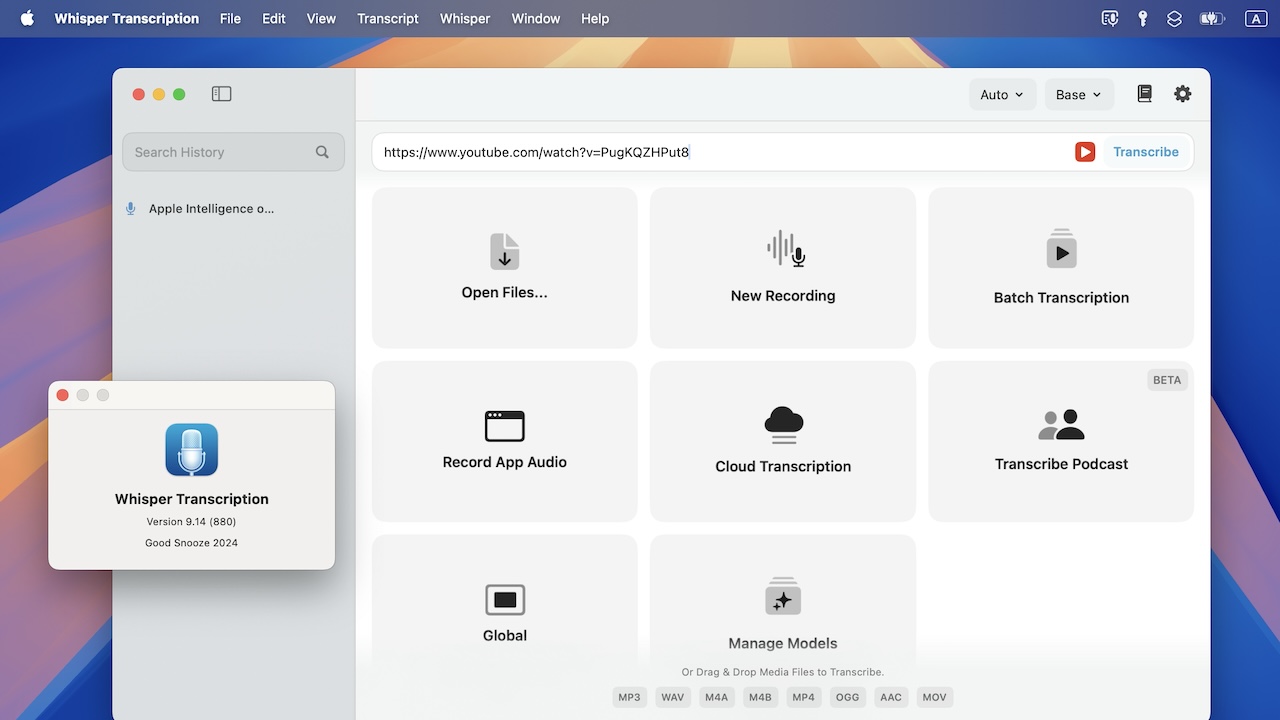Click the Version 9.14 (880) text
The height and width of the screenshot is (720, 1280).
pyautogui.click(x=192, y=522)
